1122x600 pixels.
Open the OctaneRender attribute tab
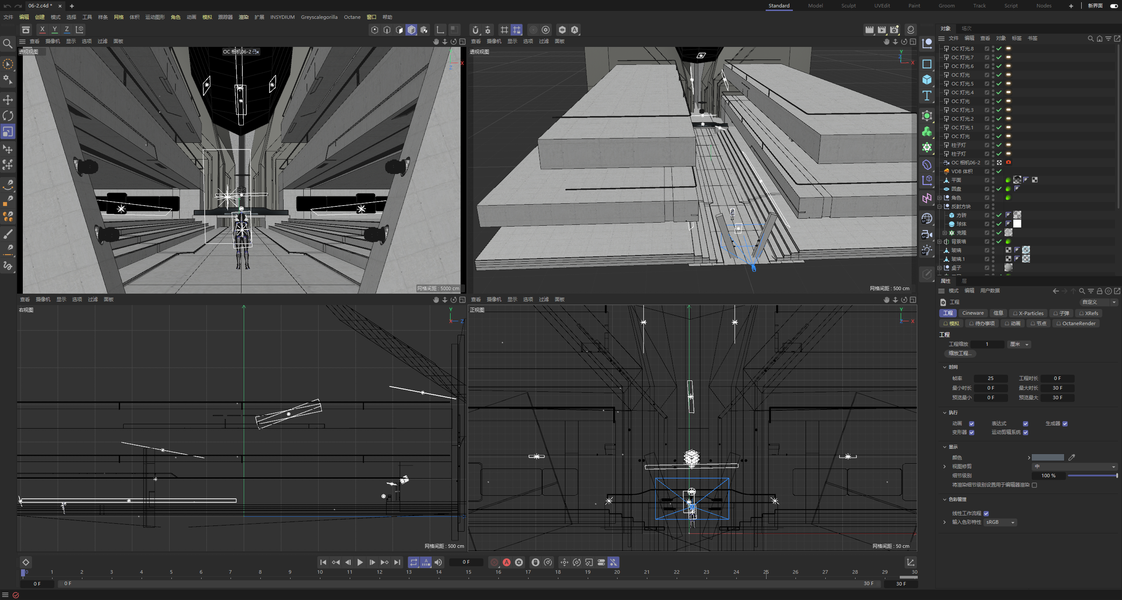pos(1075,323)
